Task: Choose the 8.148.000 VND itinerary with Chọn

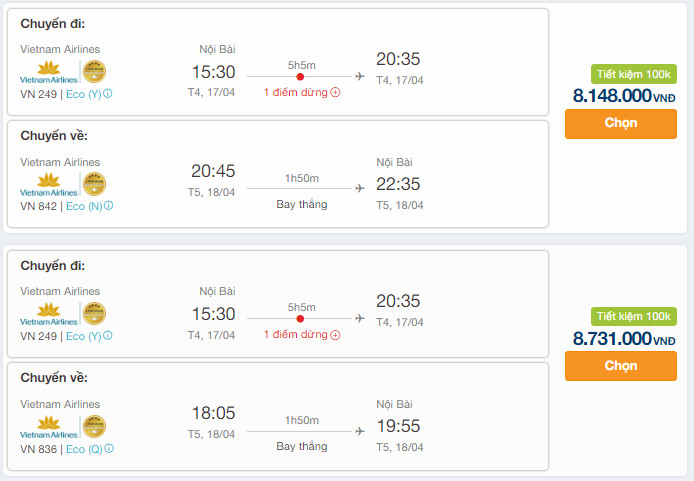Action: (621, 124)
